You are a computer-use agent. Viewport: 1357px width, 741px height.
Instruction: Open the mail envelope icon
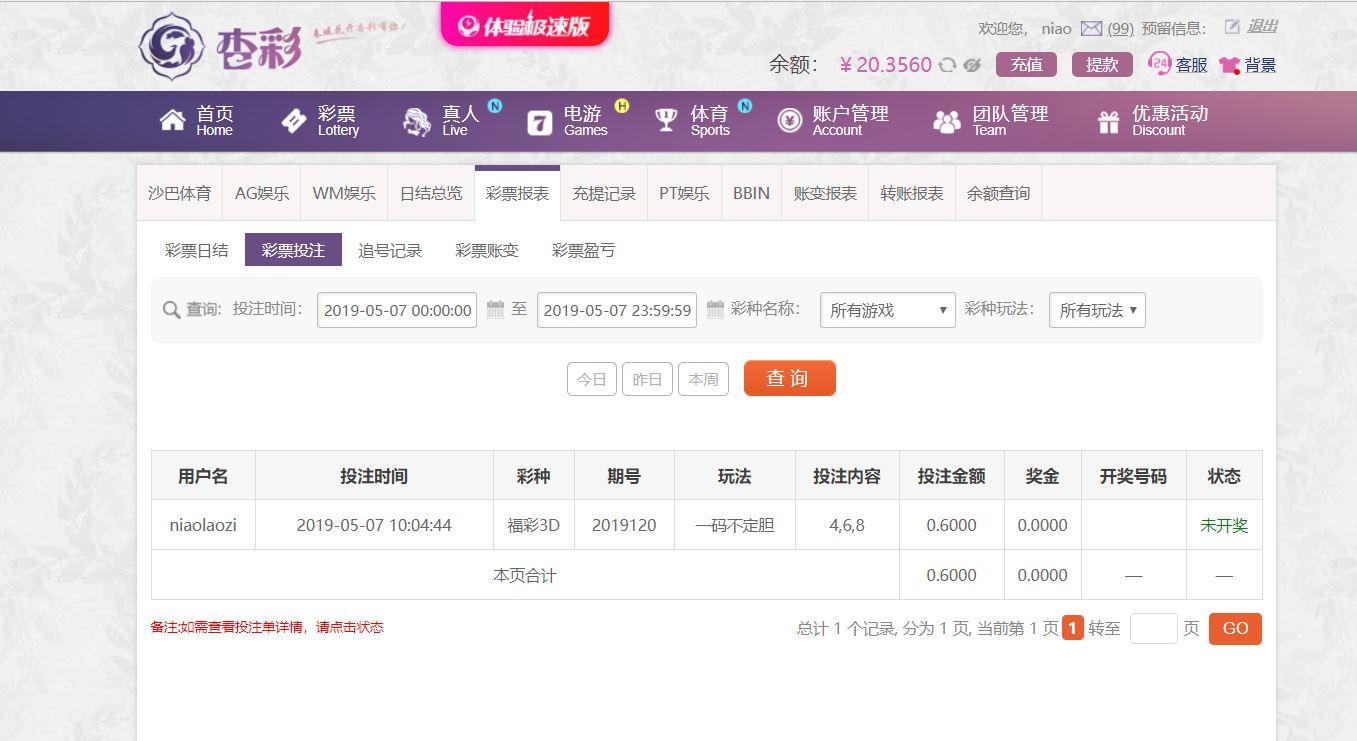point(1091,29)
